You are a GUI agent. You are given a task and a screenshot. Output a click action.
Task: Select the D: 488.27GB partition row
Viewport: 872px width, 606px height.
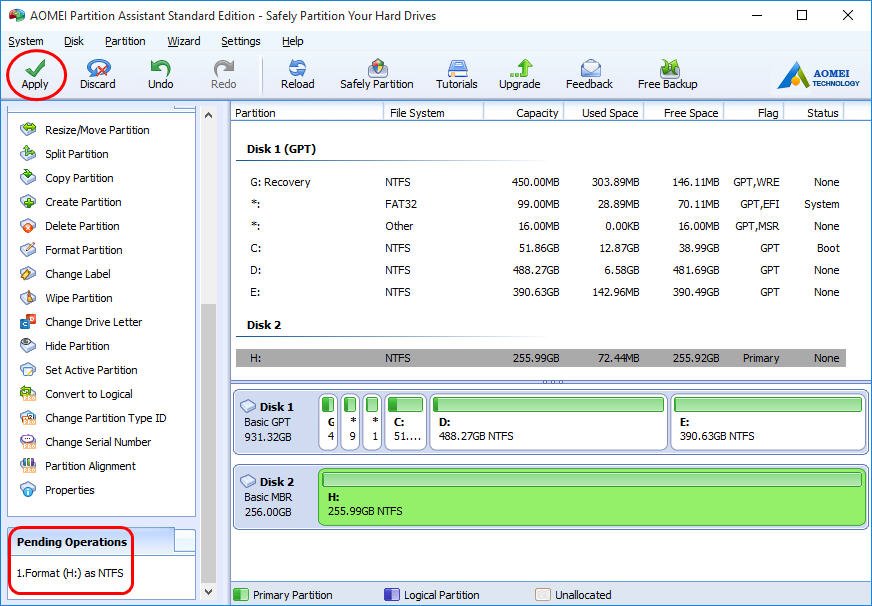tap(541, 270)
